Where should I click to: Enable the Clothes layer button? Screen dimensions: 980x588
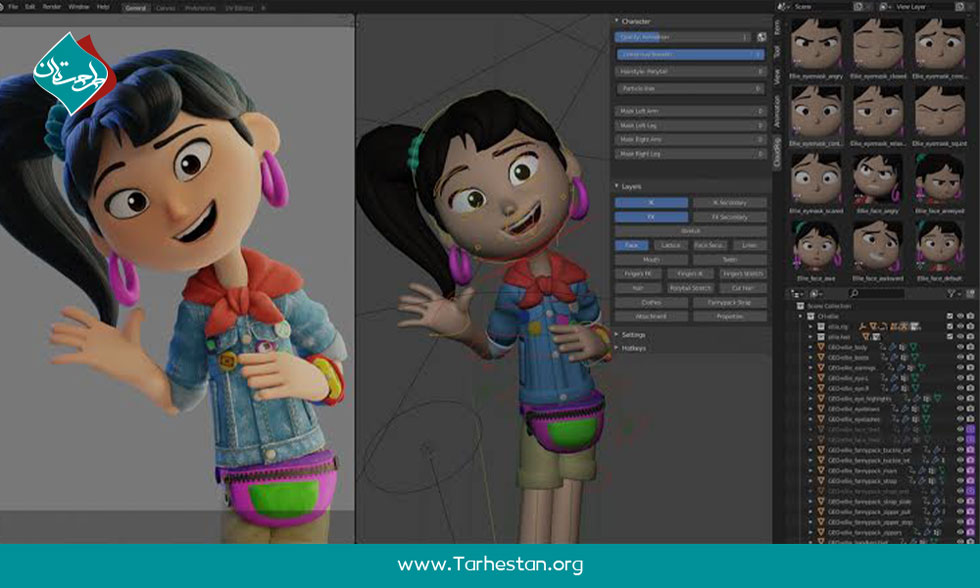pos(651,302)
